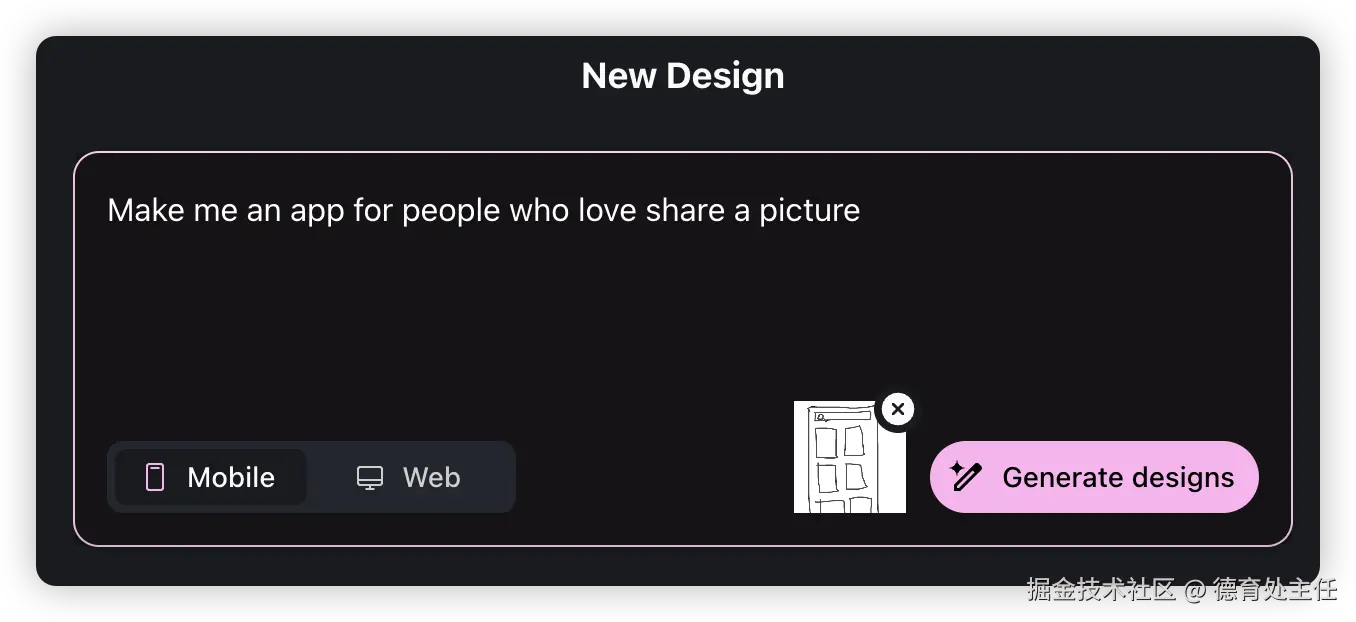Click the Generate designs button
1356x622 pixels.
point(1094,477)
